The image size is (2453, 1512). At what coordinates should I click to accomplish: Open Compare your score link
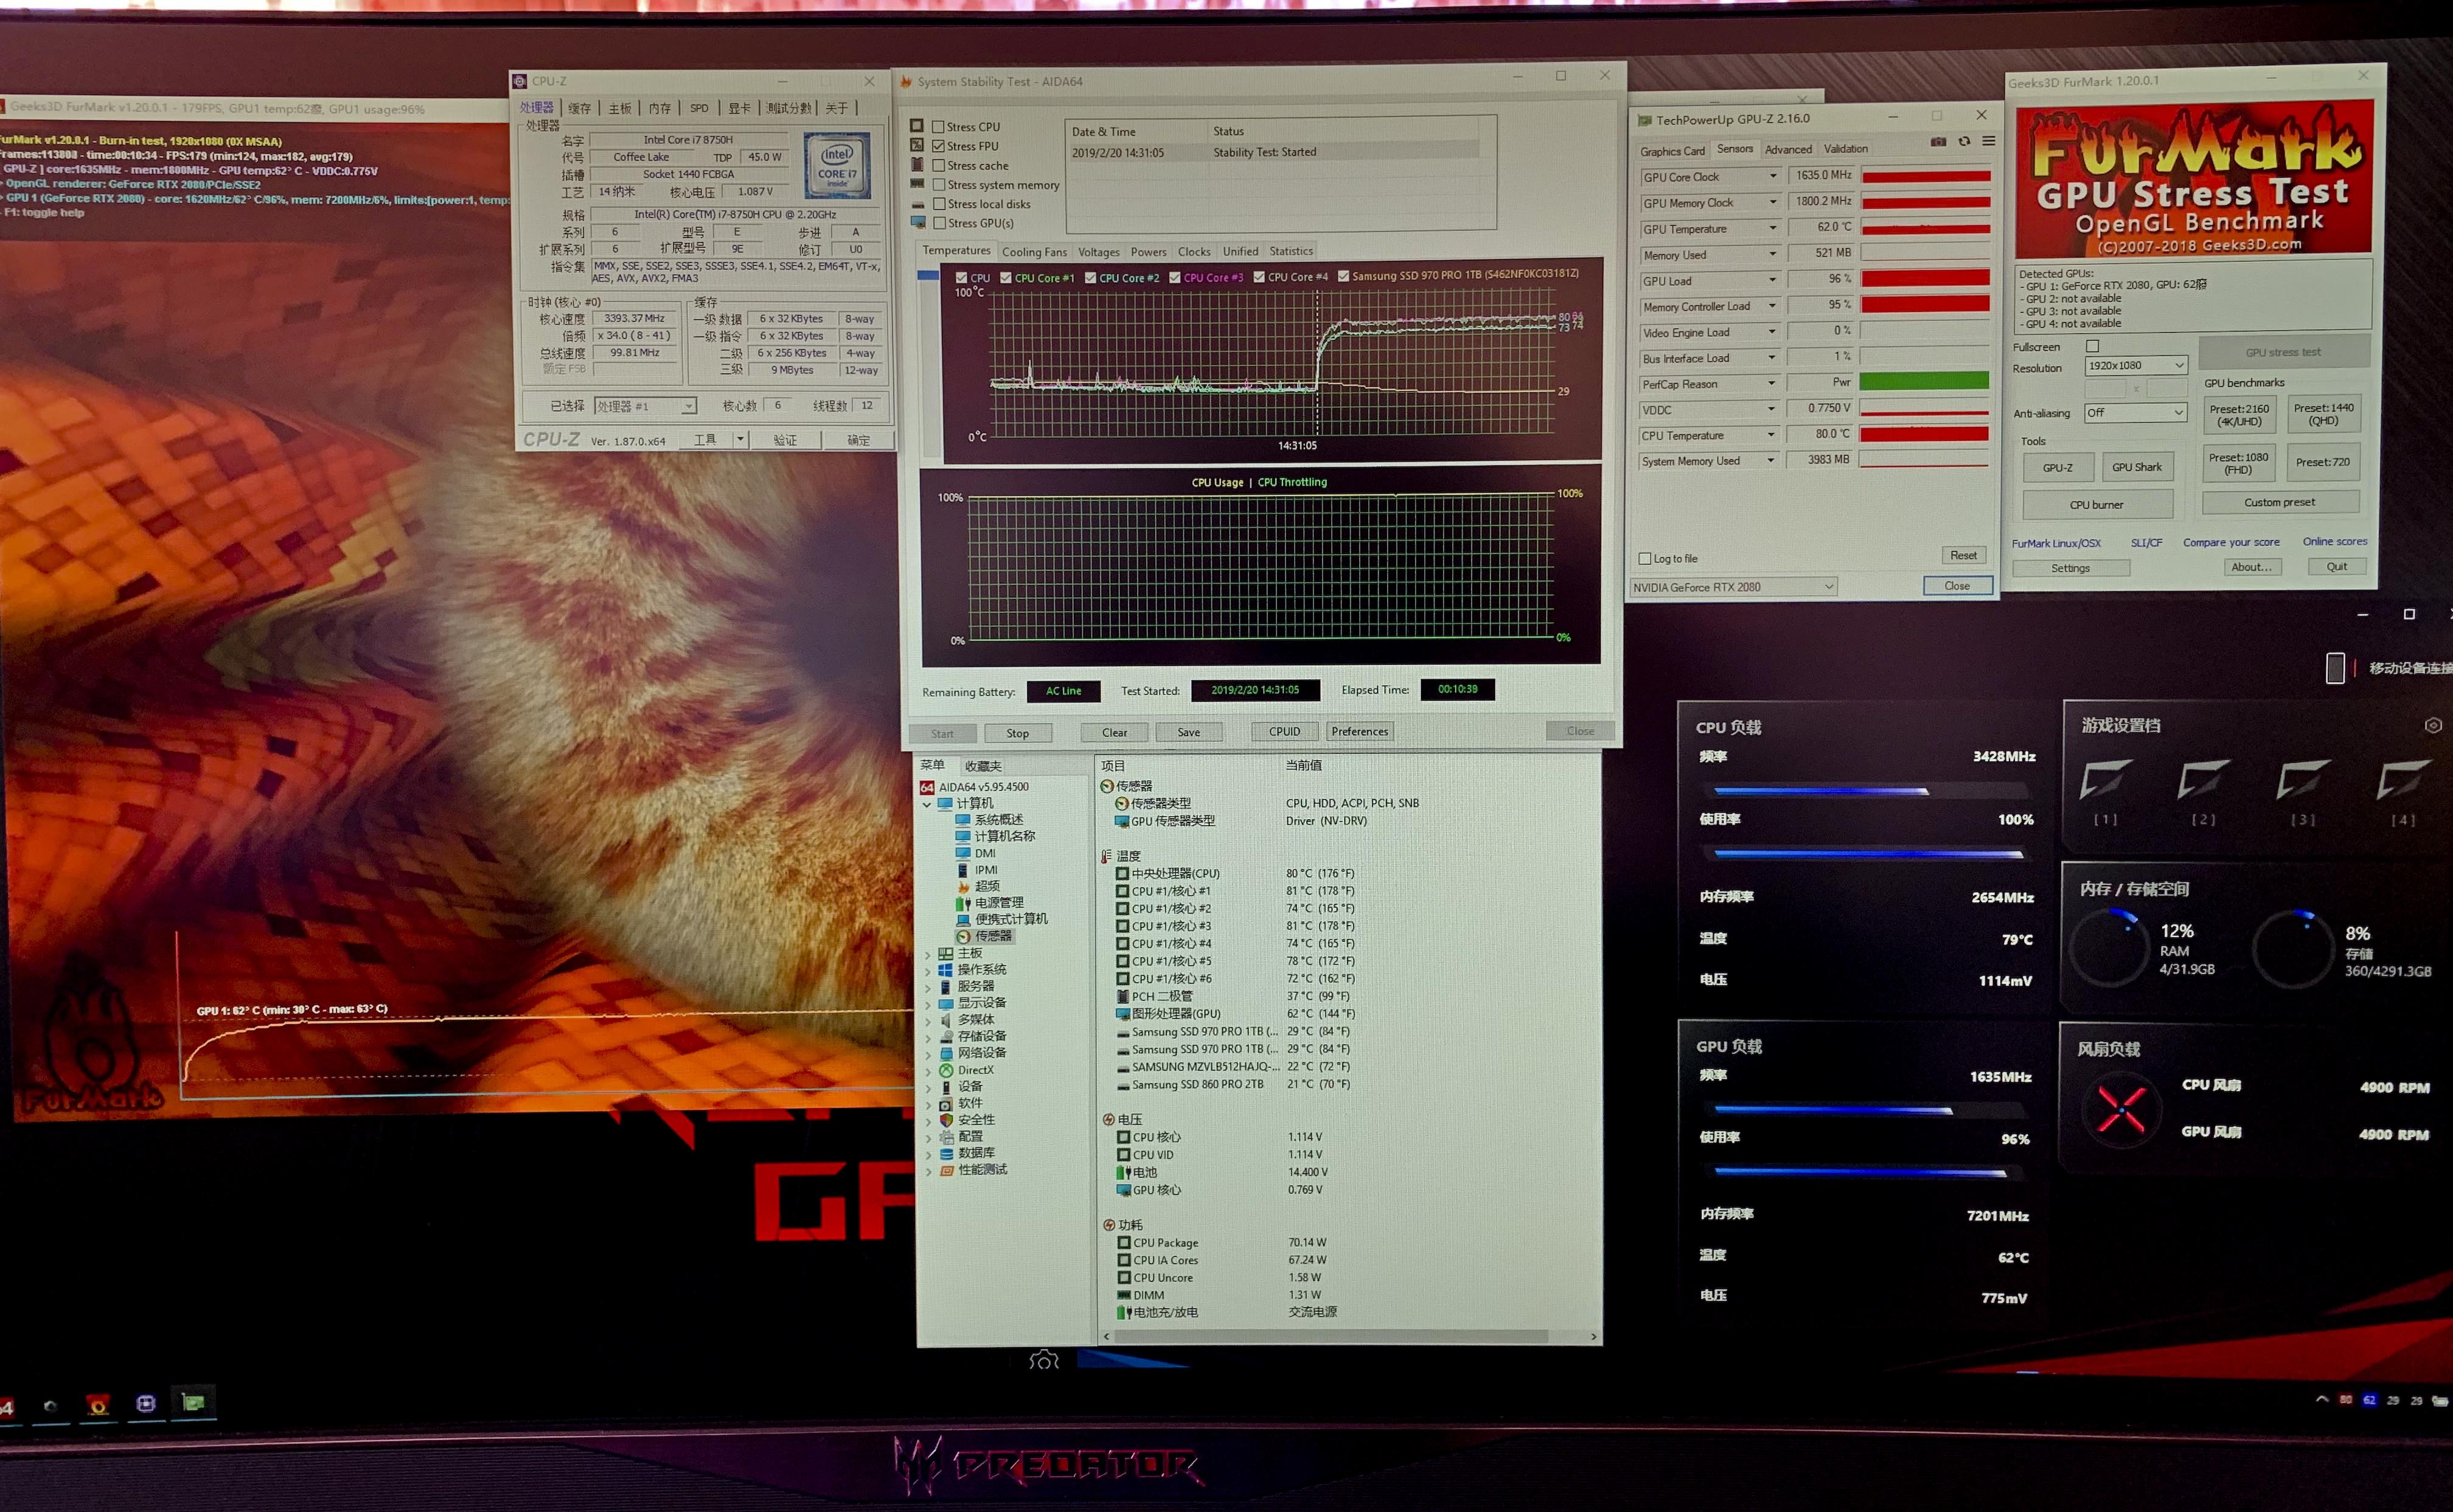[2231, 542]
